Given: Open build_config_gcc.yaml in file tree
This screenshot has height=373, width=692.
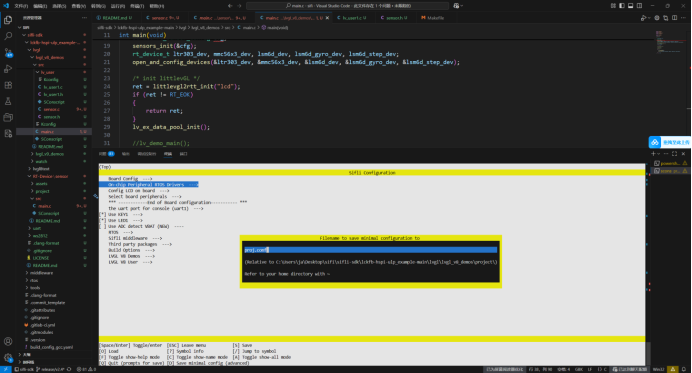Looking at the screenshot, I should click(x=51, y=347).
